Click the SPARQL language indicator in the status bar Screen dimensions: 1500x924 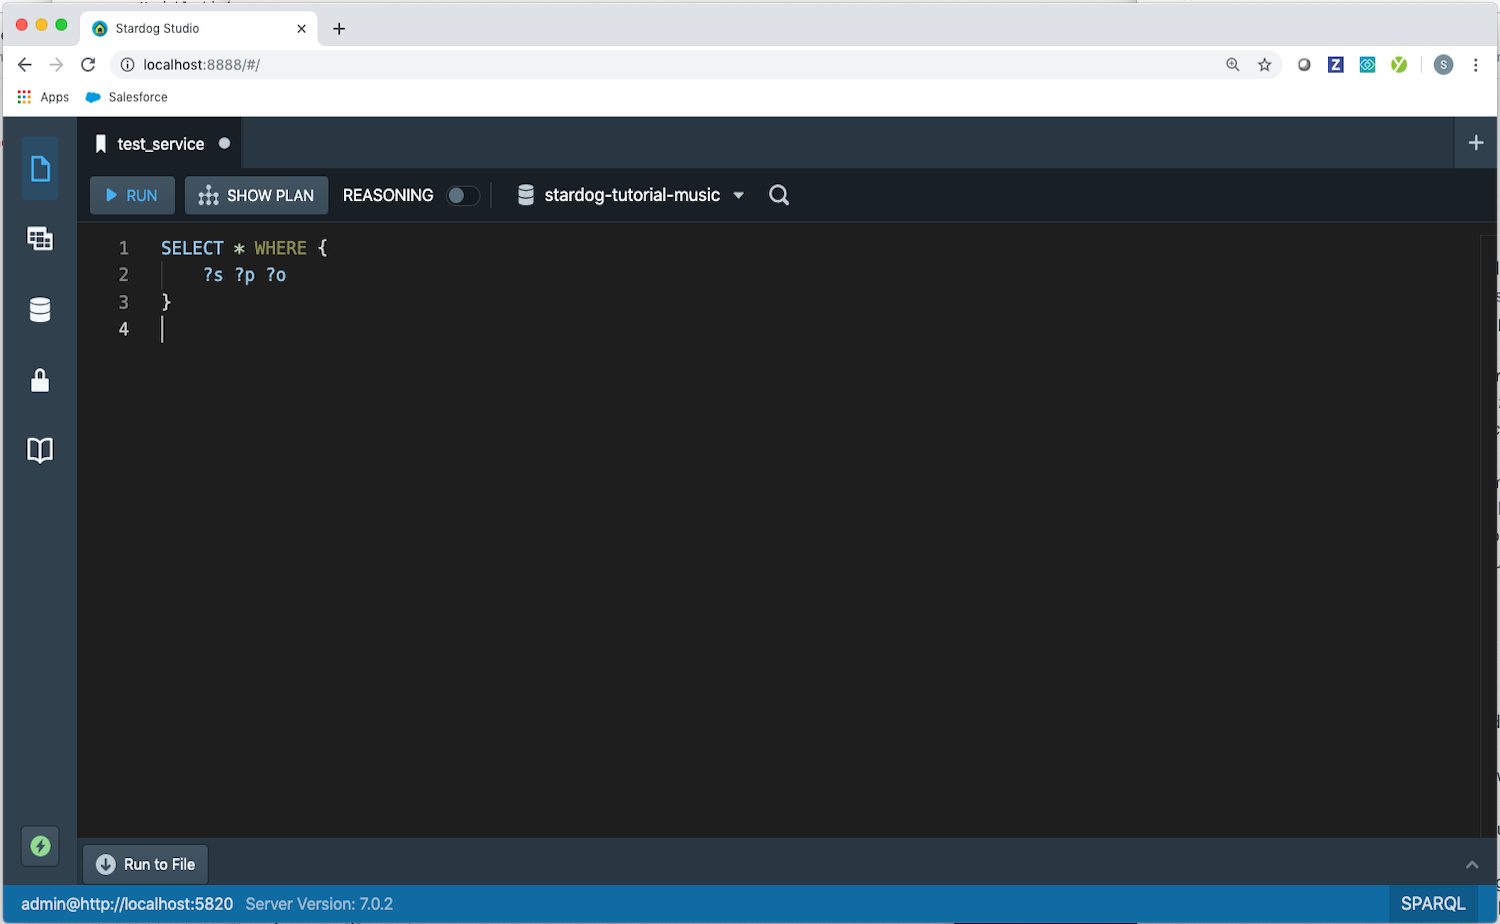(1433, 902)
